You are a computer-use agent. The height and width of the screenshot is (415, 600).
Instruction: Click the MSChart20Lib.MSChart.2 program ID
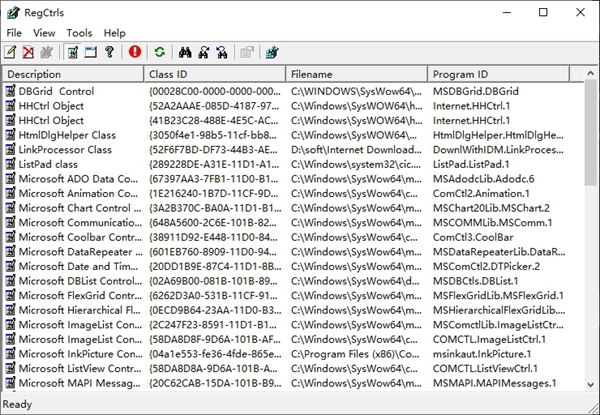(491, 208)
